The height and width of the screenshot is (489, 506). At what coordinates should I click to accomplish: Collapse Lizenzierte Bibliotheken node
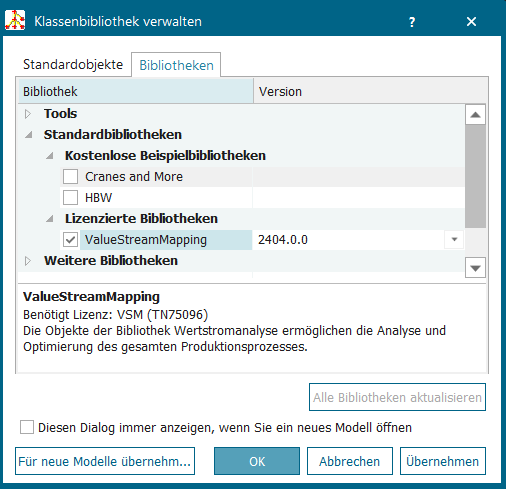(50, 219)
